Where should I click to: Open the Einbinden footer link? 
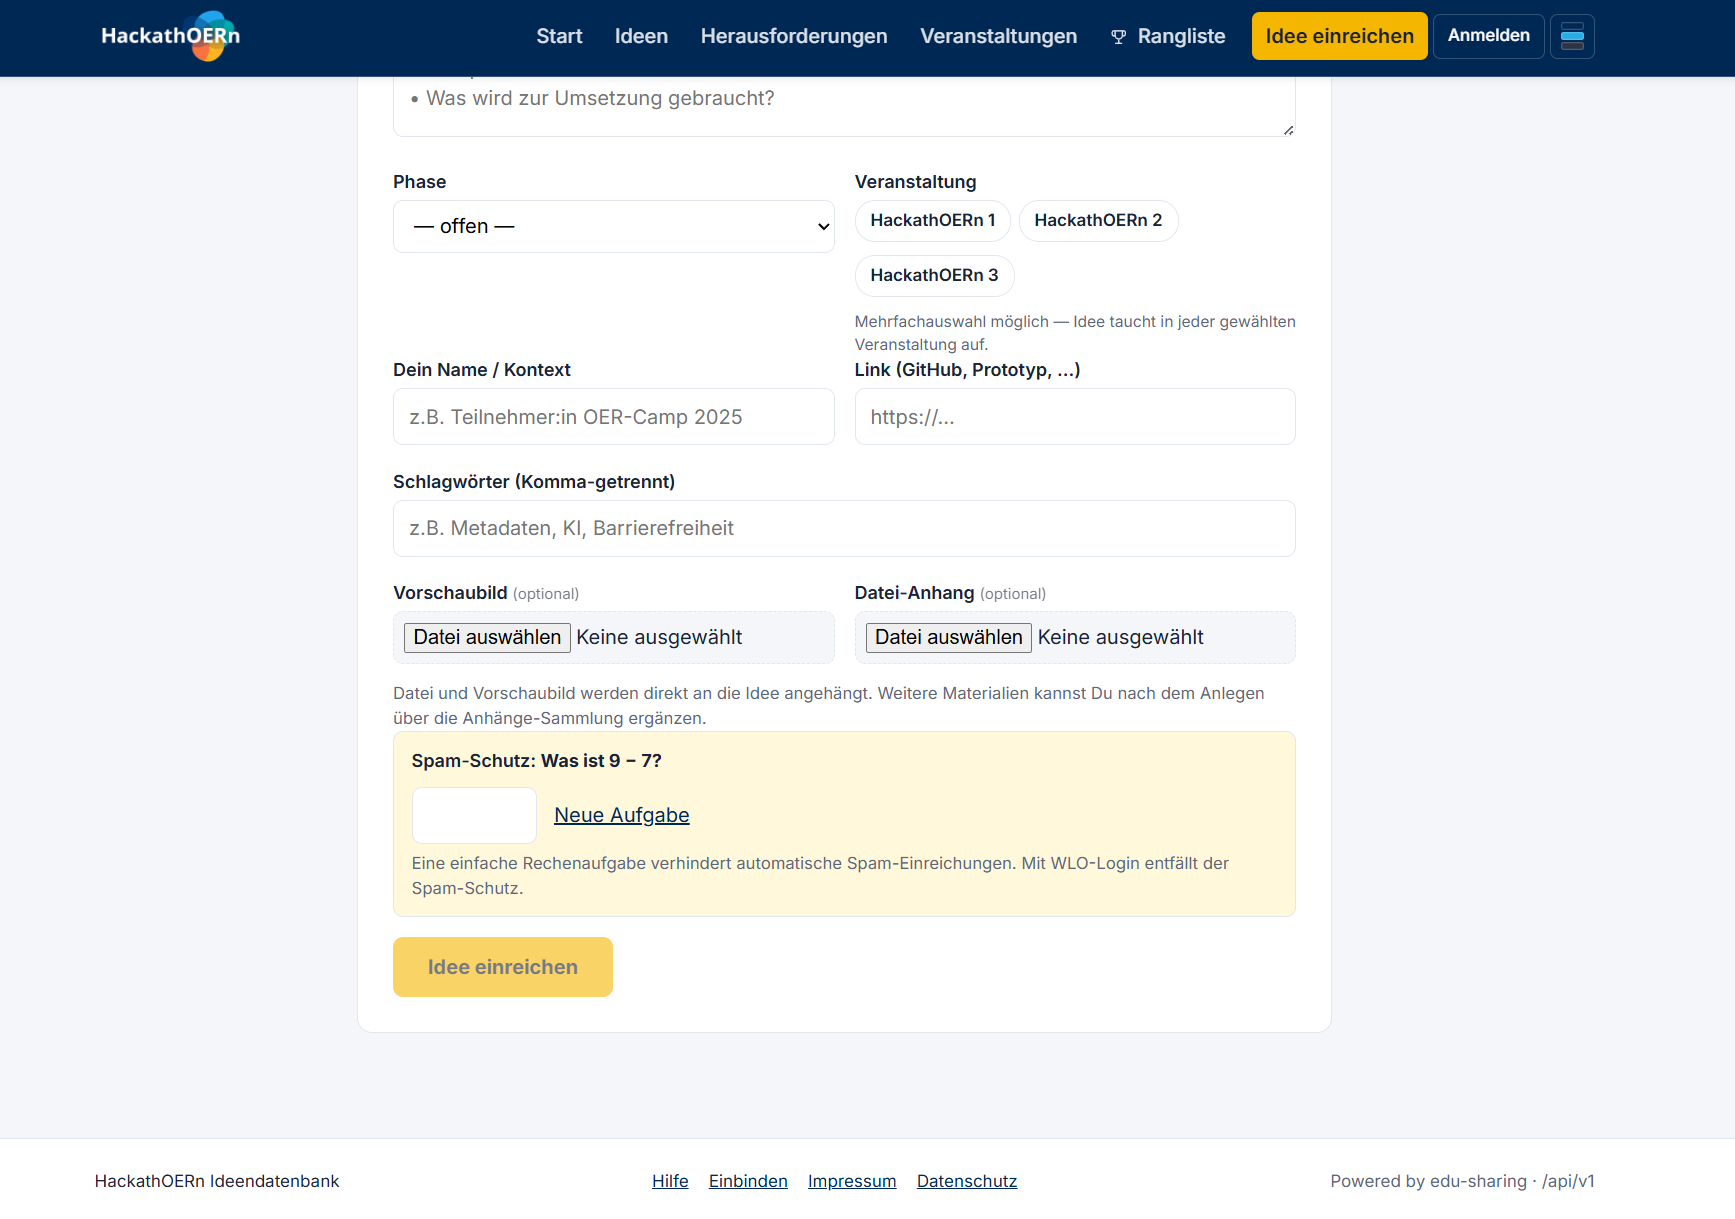pyautogui.click(x=748, y=1181)
